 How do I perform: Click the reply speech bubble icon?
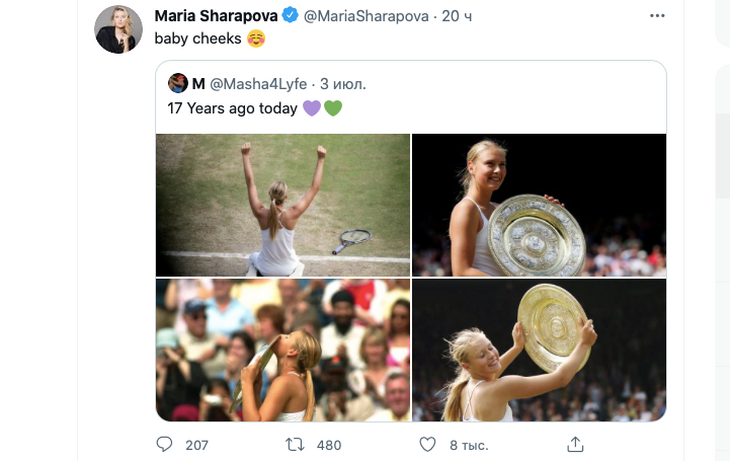165,444
